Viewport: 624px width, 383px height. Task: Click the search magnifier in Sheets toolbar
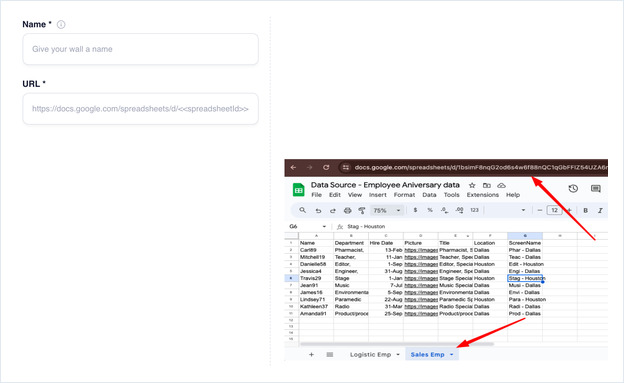pyautogui.click(x=303, y=210)
